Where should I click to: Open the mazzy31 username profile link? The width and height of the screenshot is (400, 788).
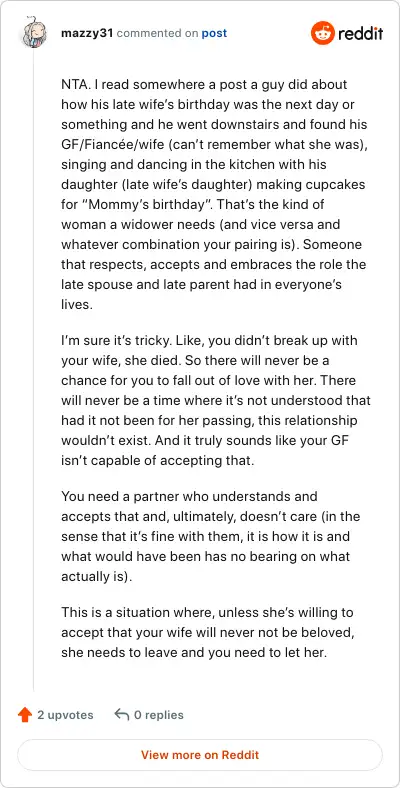(x=87, y=33)
